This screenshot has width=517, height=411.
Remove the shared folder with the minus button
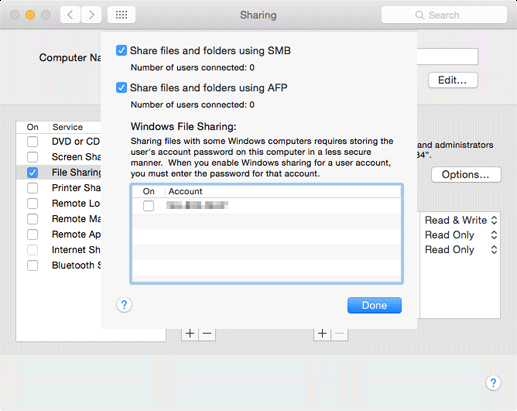[x=207, y=333]
